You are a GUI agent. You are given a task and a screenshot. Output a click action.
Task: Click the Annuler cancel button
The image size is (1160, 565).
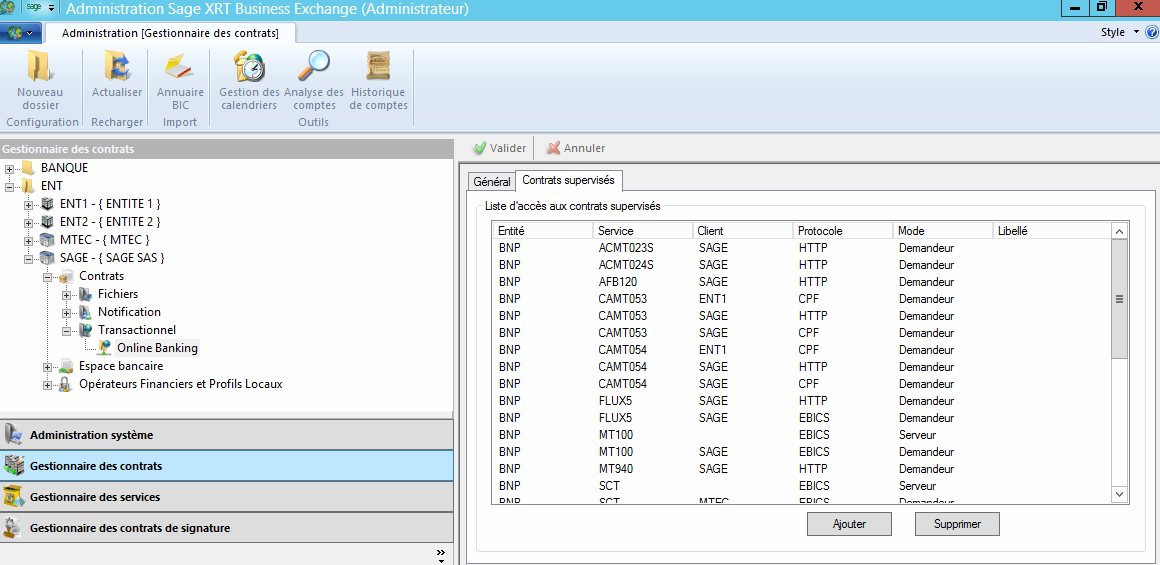point(576,148)
